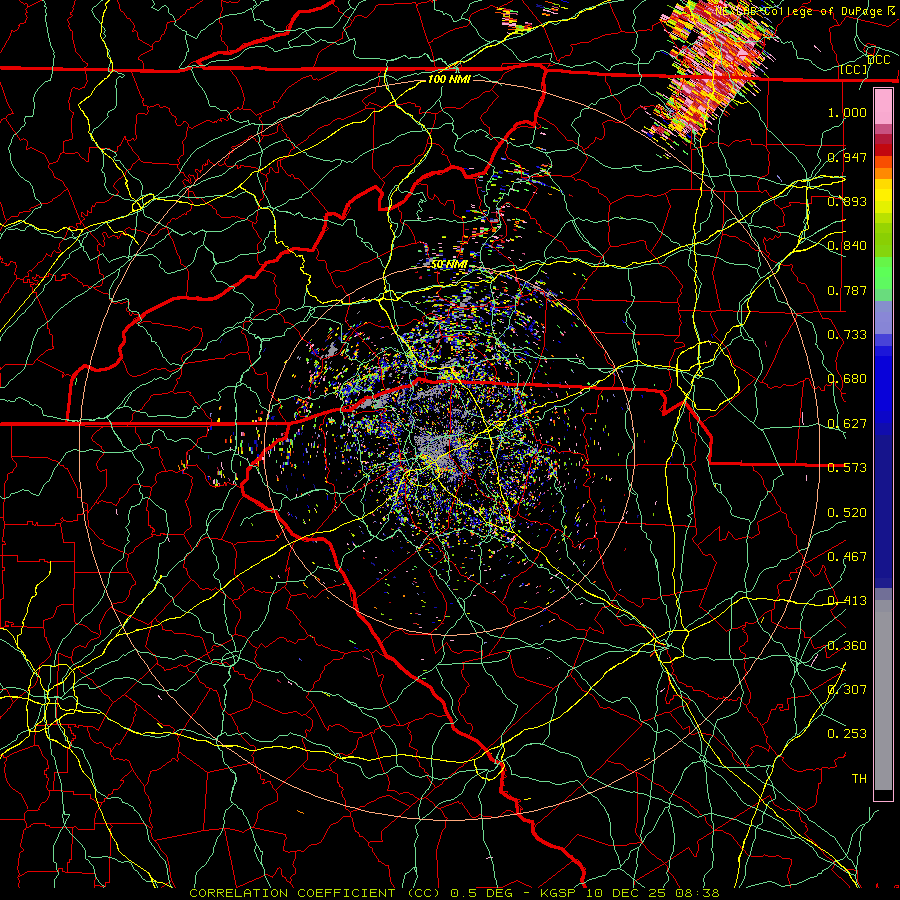
Task: Click the 0.680 scale value
Action: pyautogui.click(x=847, y=379)
